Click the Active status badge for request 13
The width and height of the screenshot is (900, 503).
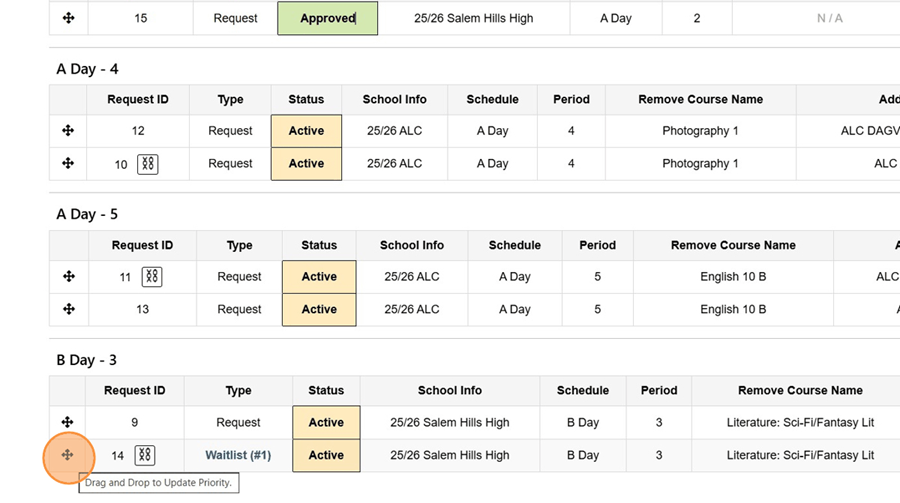319,310
